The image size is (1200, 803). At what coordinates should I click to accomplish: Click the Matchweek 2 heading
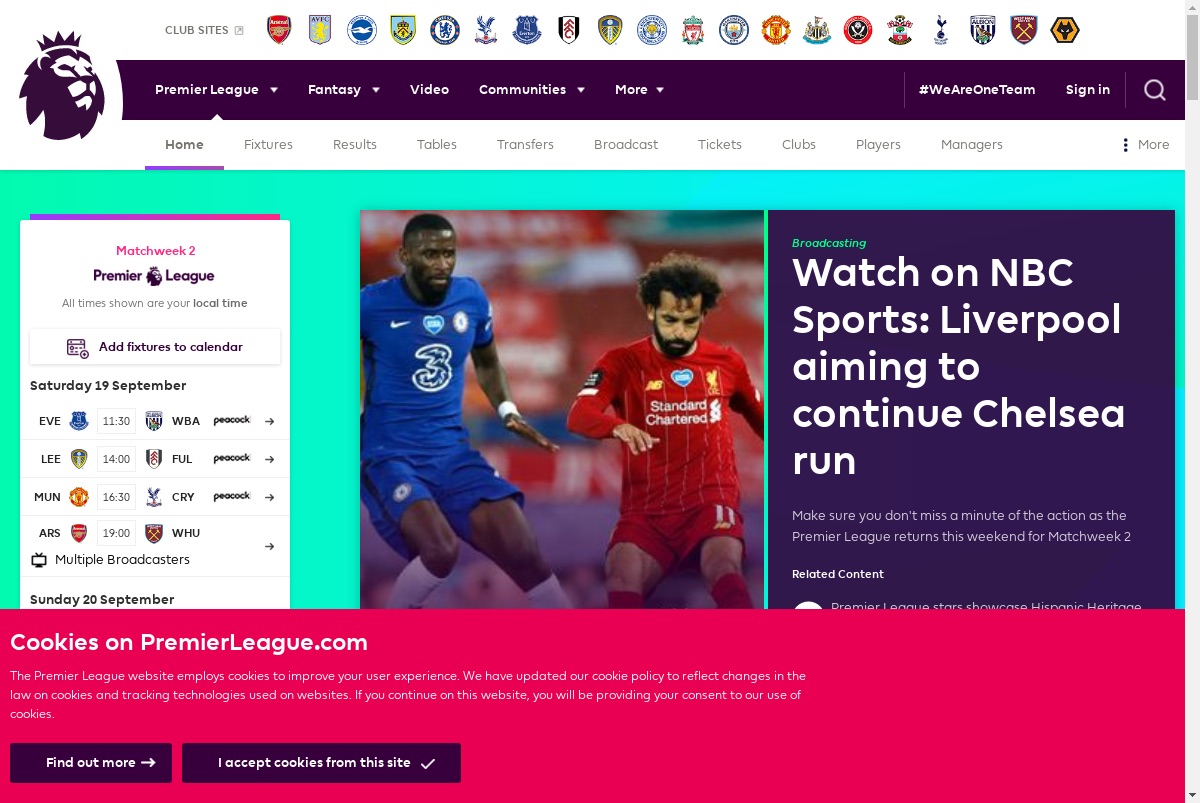156,251
